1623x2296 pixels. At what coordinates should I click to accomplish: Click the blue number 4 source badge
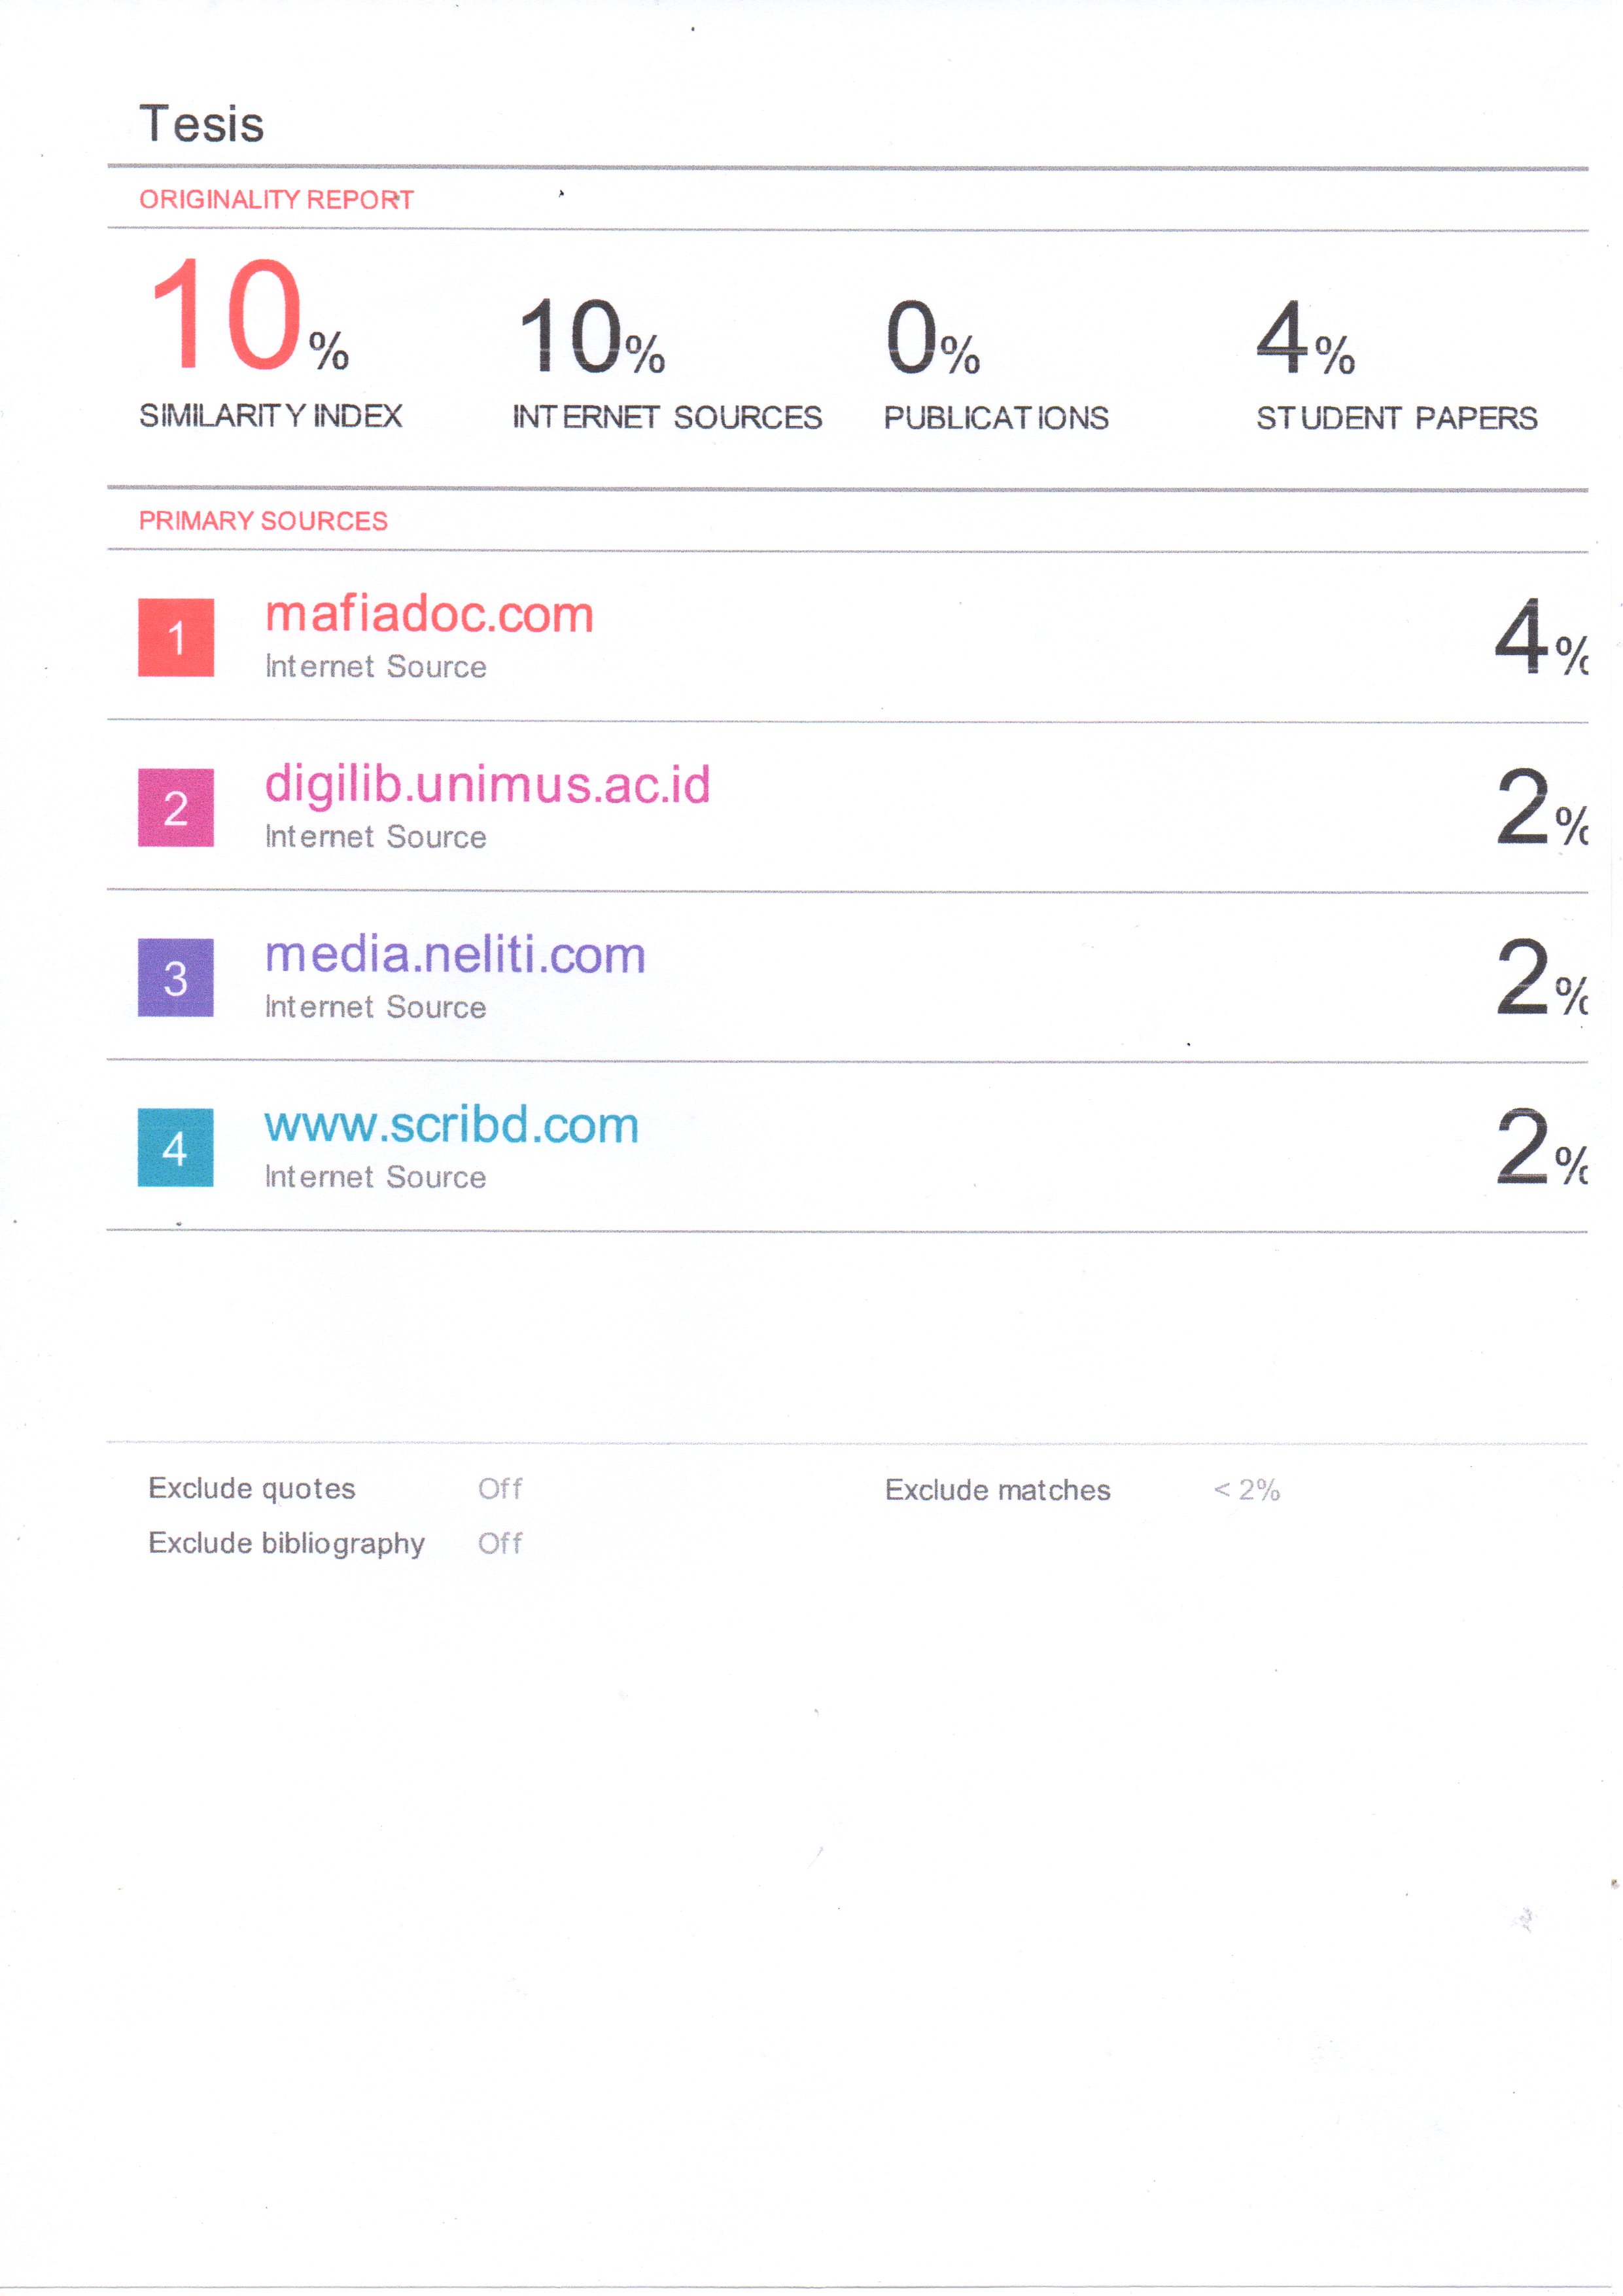point(175,1147)
